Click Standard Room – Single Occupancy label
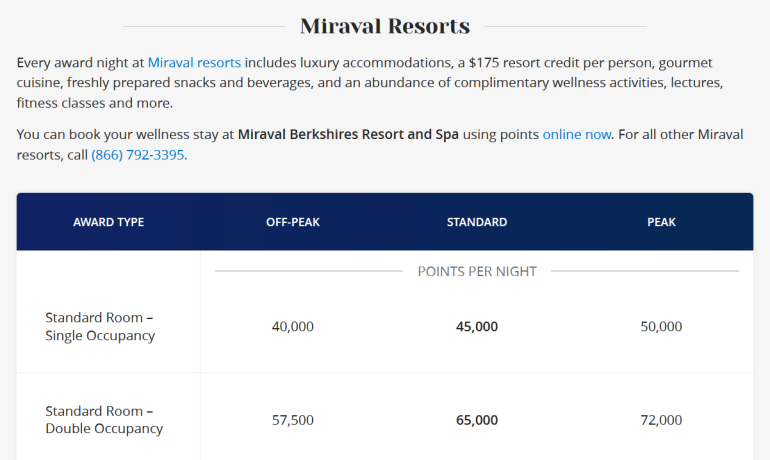This screenshot has width=770, height=460. (x=100, y=326)
